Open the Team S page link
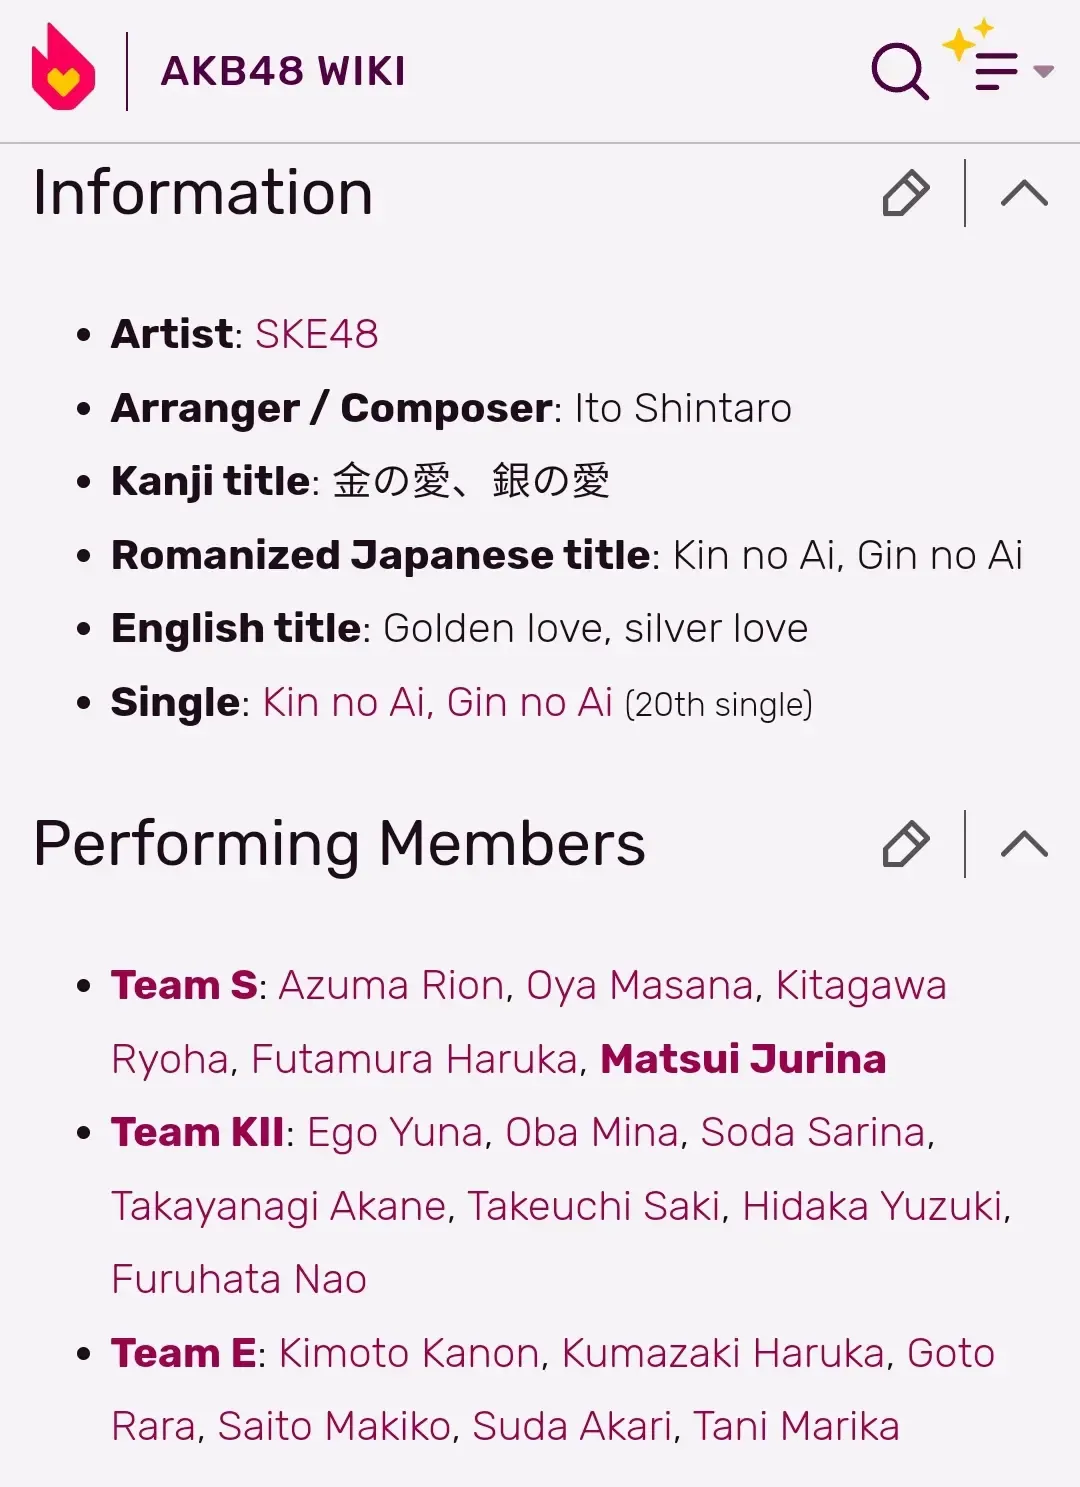Screen dimensions: 1080x1487 (184, 985)
